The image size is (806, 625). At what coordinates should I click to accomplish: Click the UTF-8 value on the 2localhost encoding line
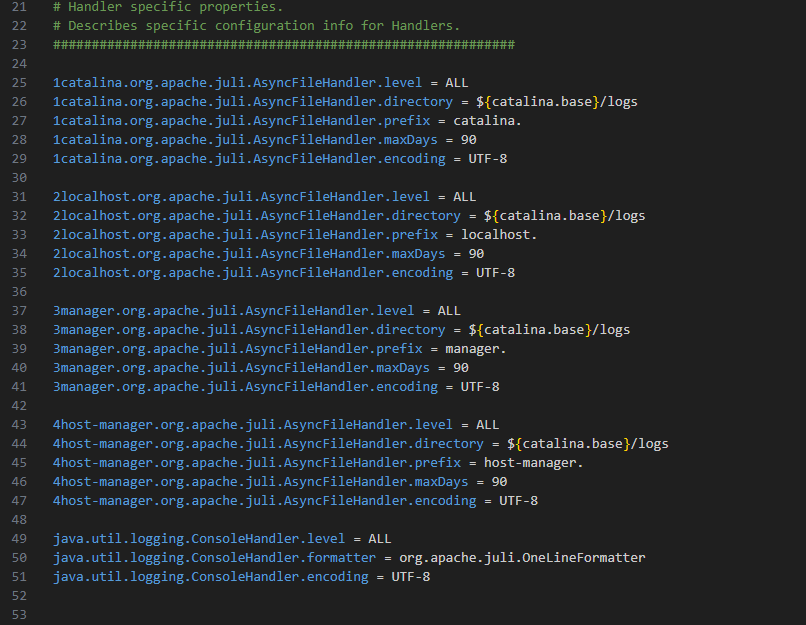pos(495,273)
